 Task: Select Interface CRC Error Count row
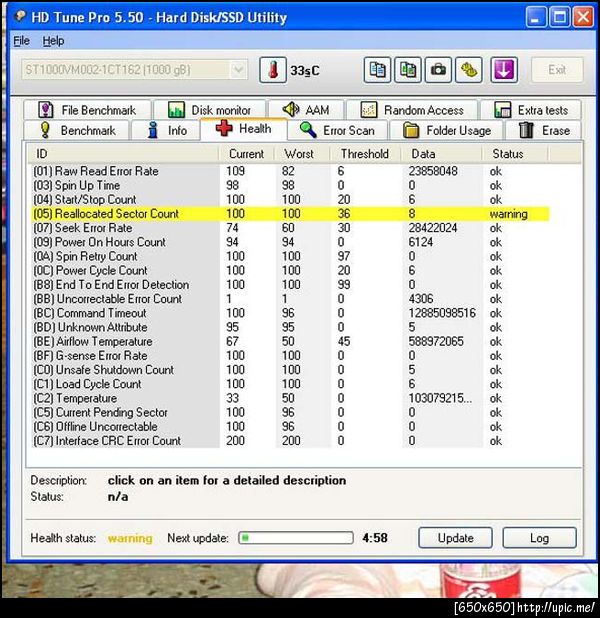point(290,441)
